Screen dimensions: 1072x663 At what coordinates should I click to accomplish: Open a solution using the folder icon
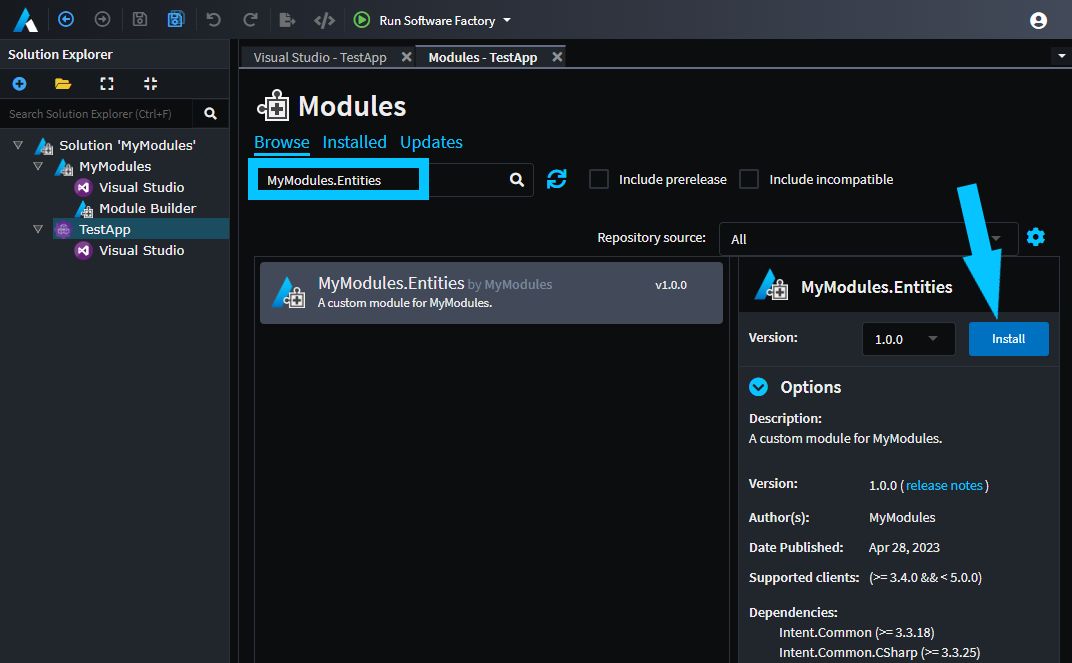point(63,84)
